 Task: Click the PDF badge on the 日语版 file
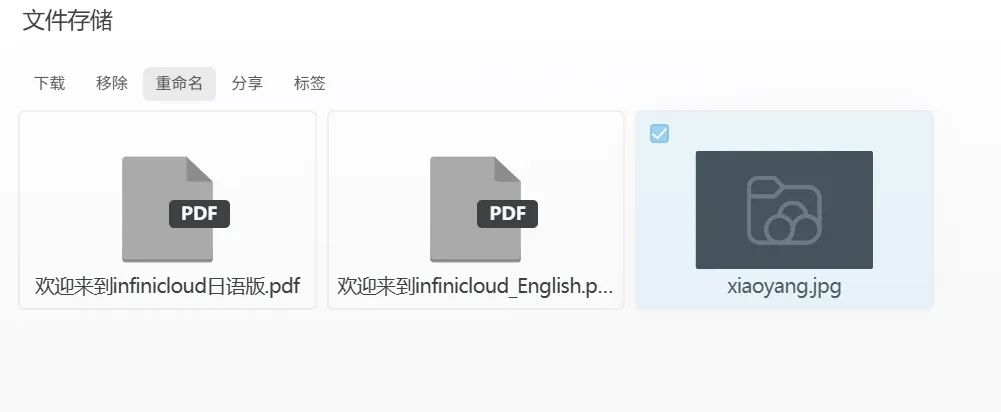pyautogui.click(x=199, y=213)
